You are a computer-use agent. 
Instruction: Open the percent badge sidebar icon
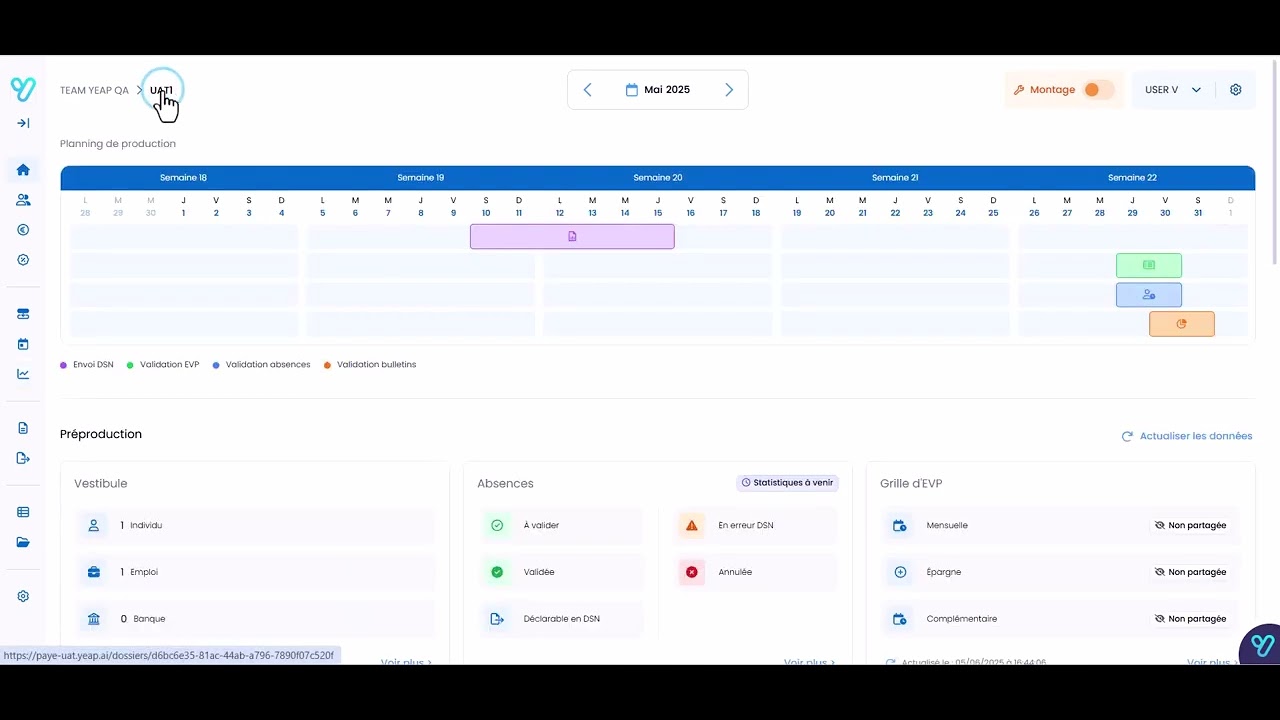[x=23, y=260]
